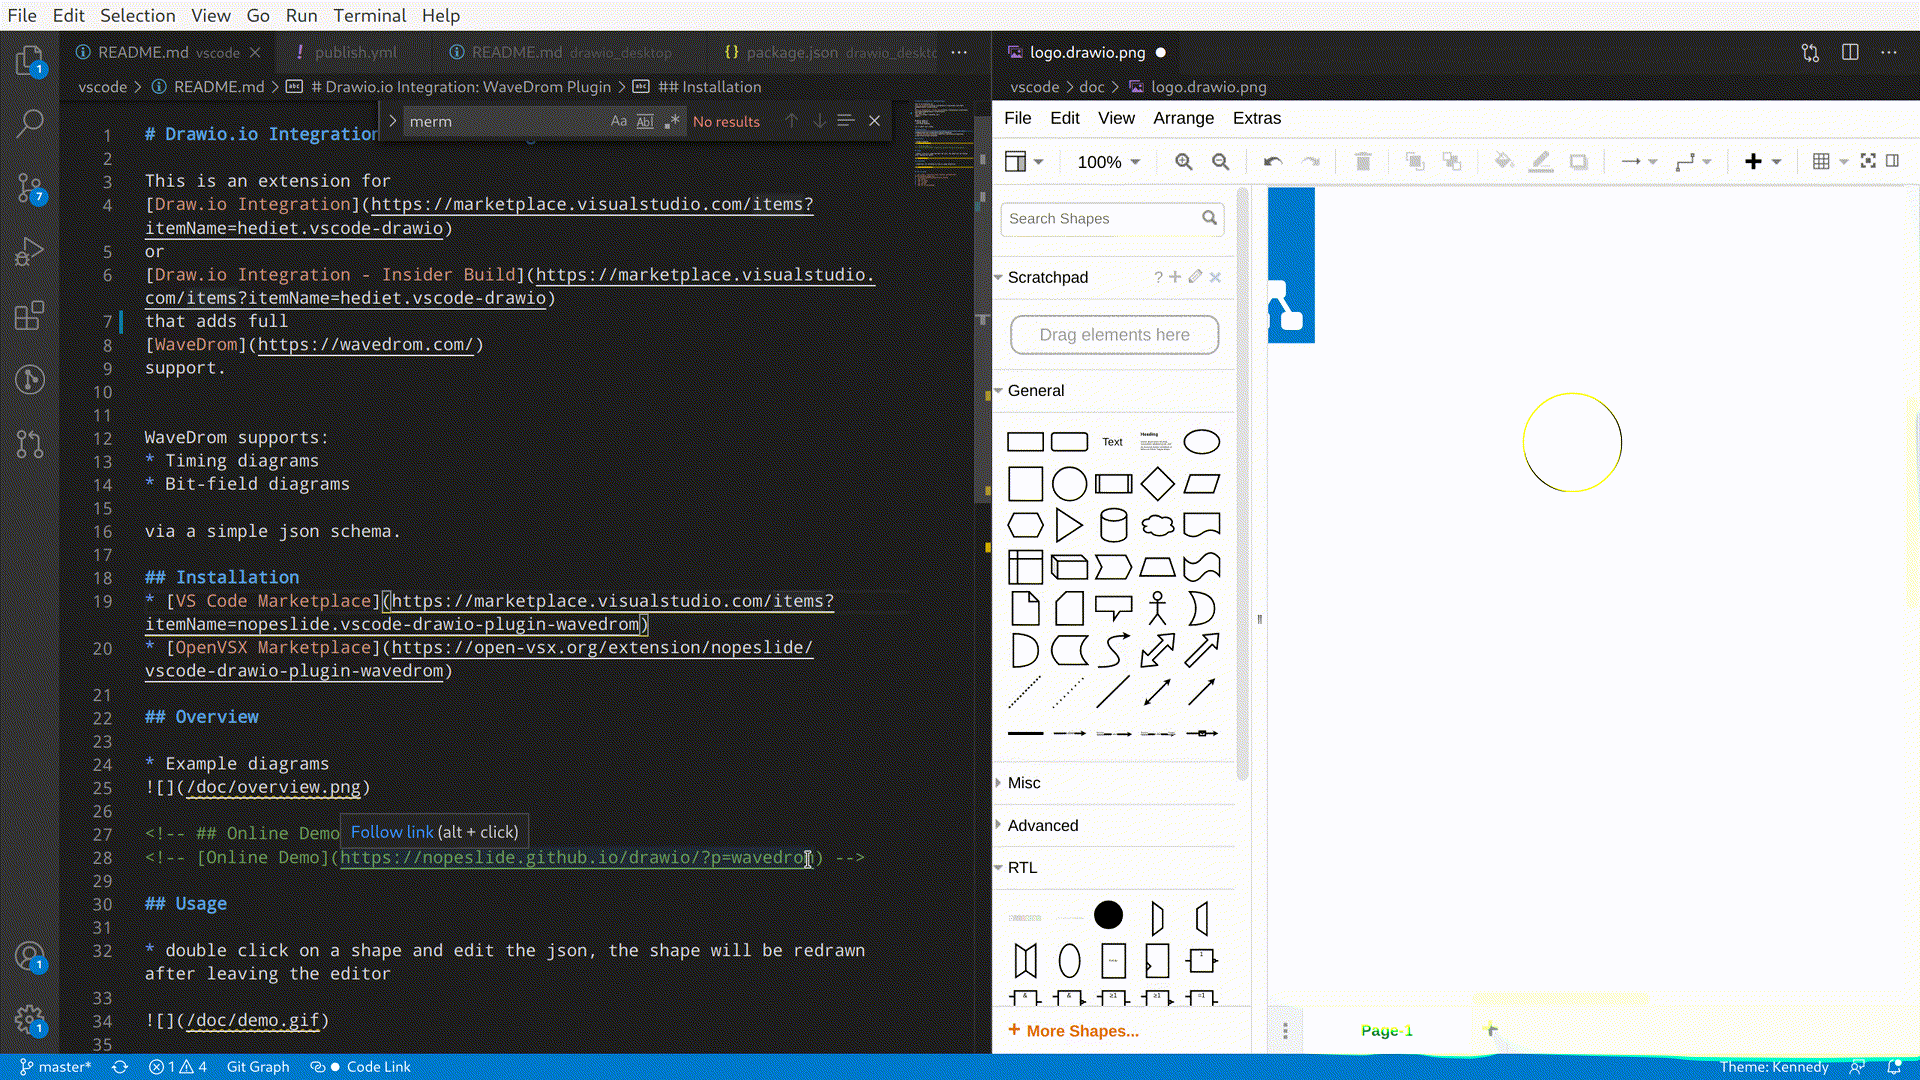Click in the Search Shapes input field

(1100, 219)
